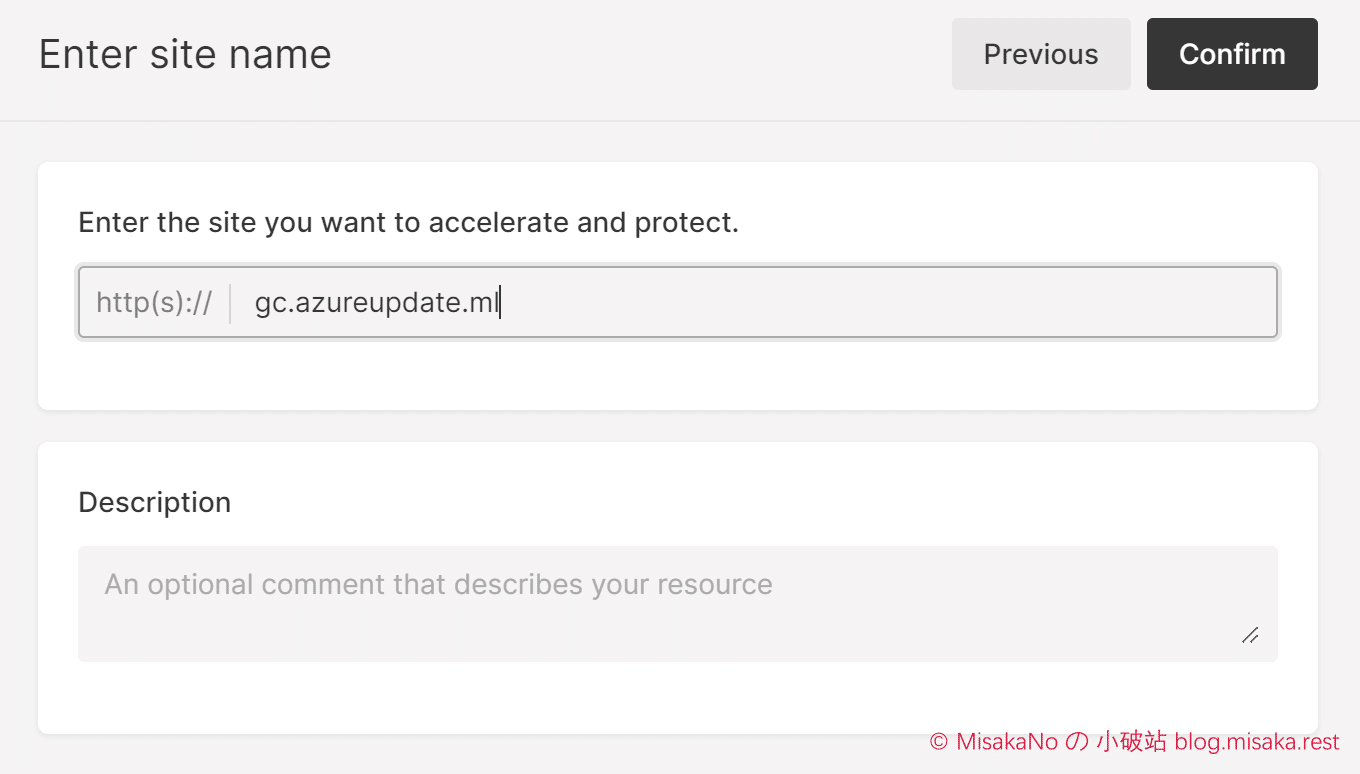This screenshot has width=1360, height=774.
Task: Click the vertical divider after http(s)://
Action: tap(230, 303)
